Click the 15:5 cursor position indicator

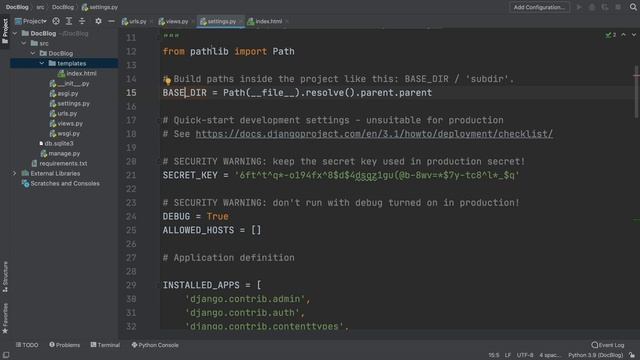[x=493, y=355]
